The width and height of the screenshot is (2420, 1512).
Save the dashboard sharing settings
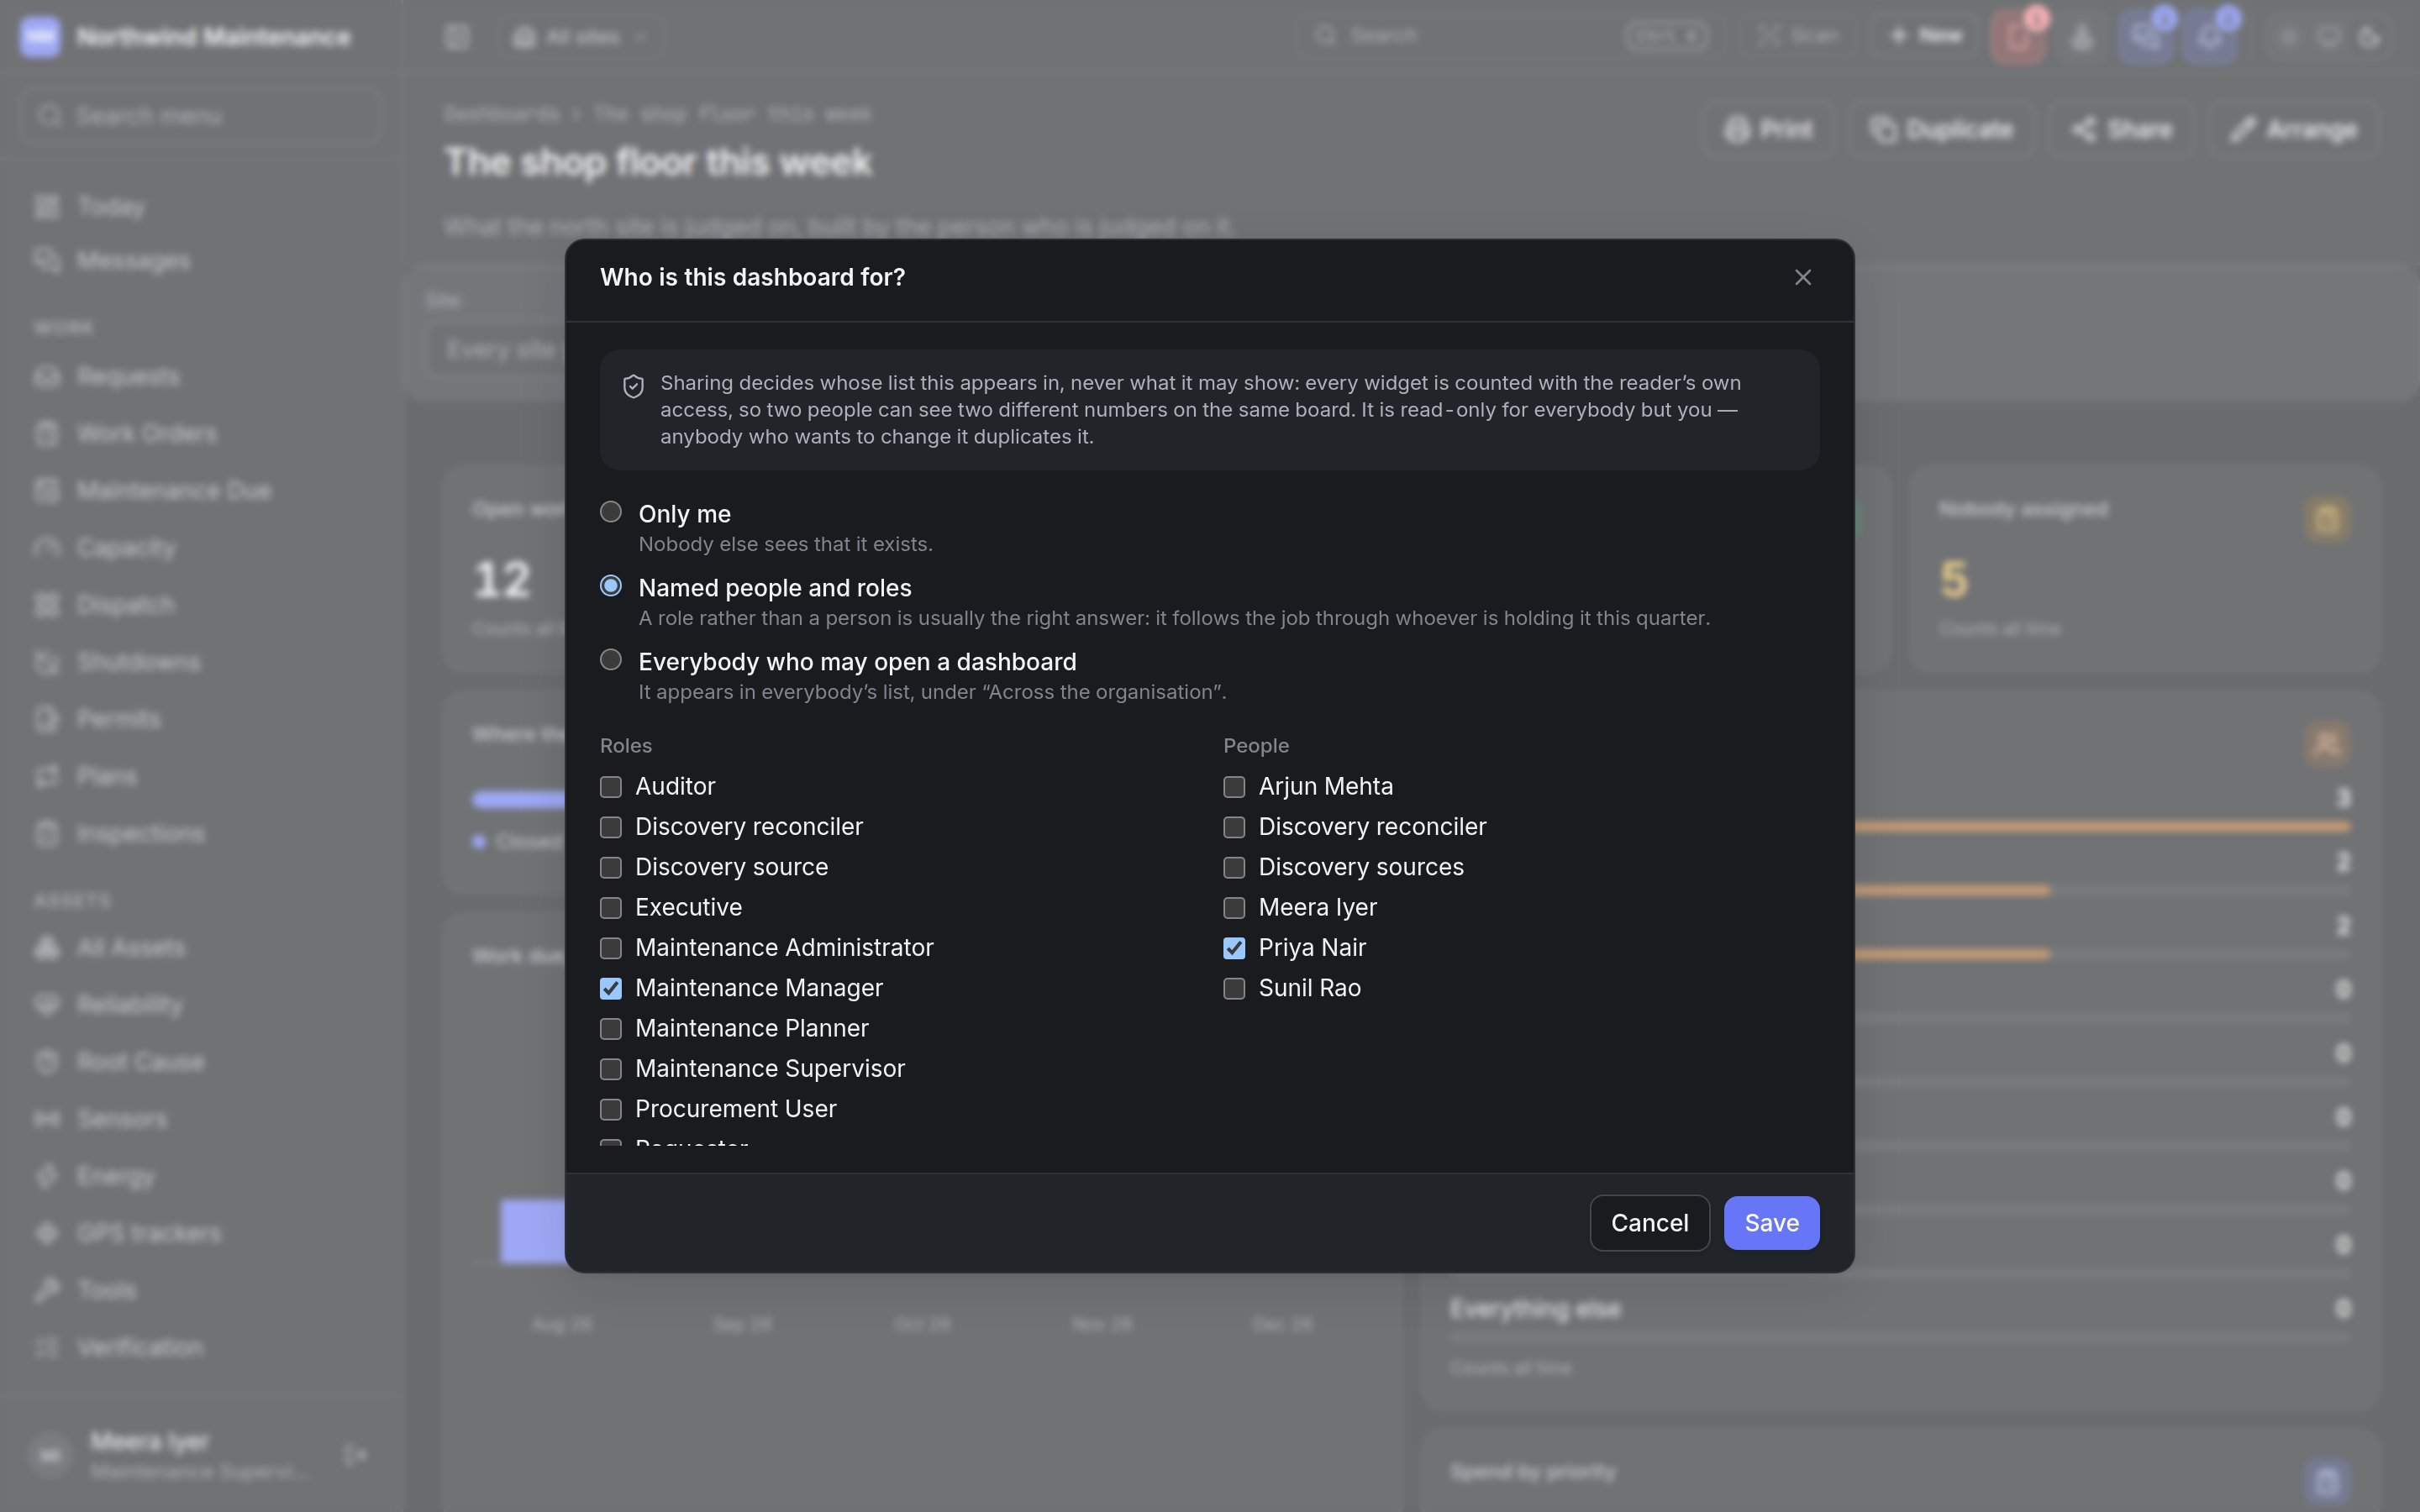(1771, 1222)
